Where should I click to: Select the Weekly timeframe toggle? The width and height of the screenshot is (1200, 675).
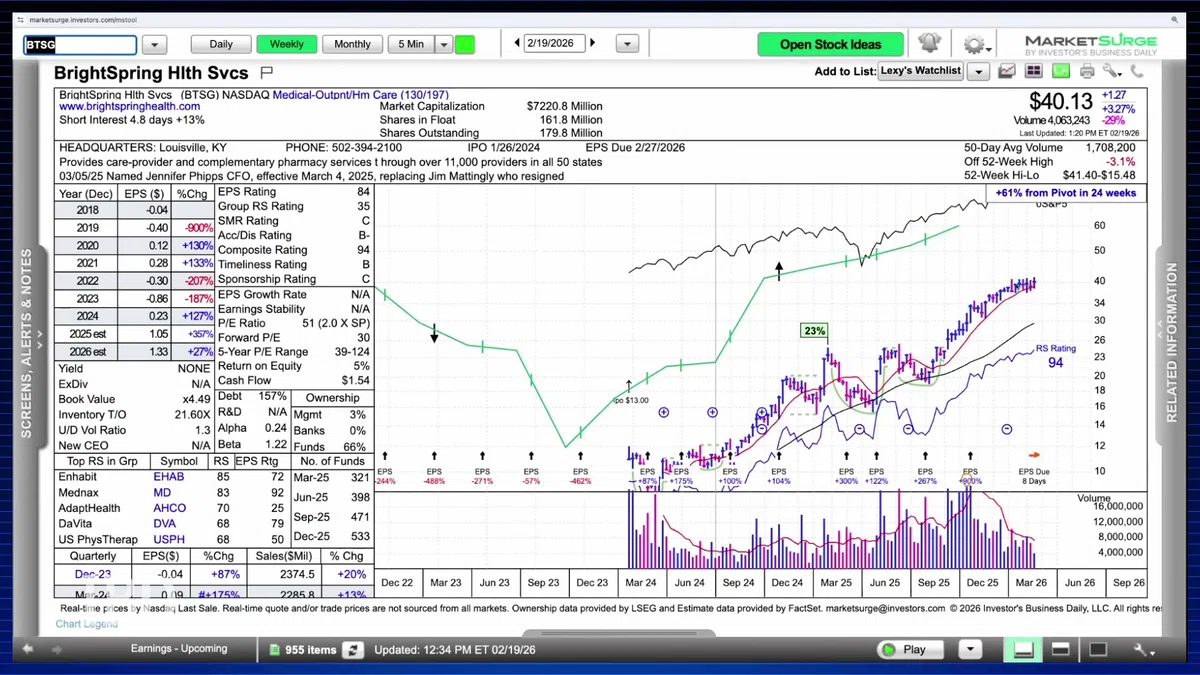287,44
